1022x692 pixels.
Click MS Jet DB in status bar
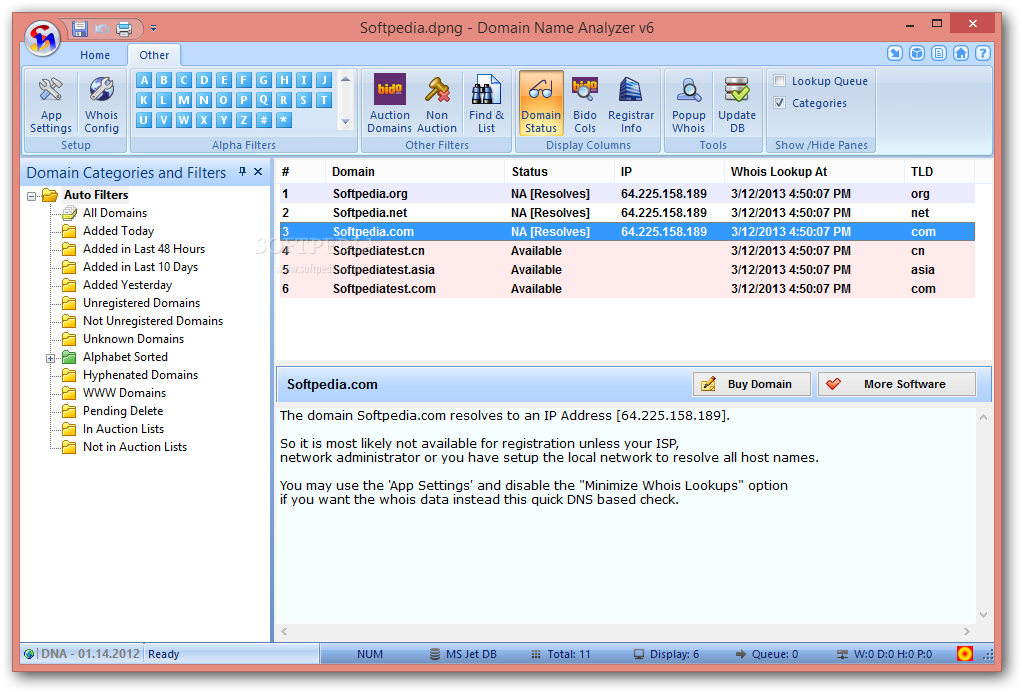[x=463, y=654]
